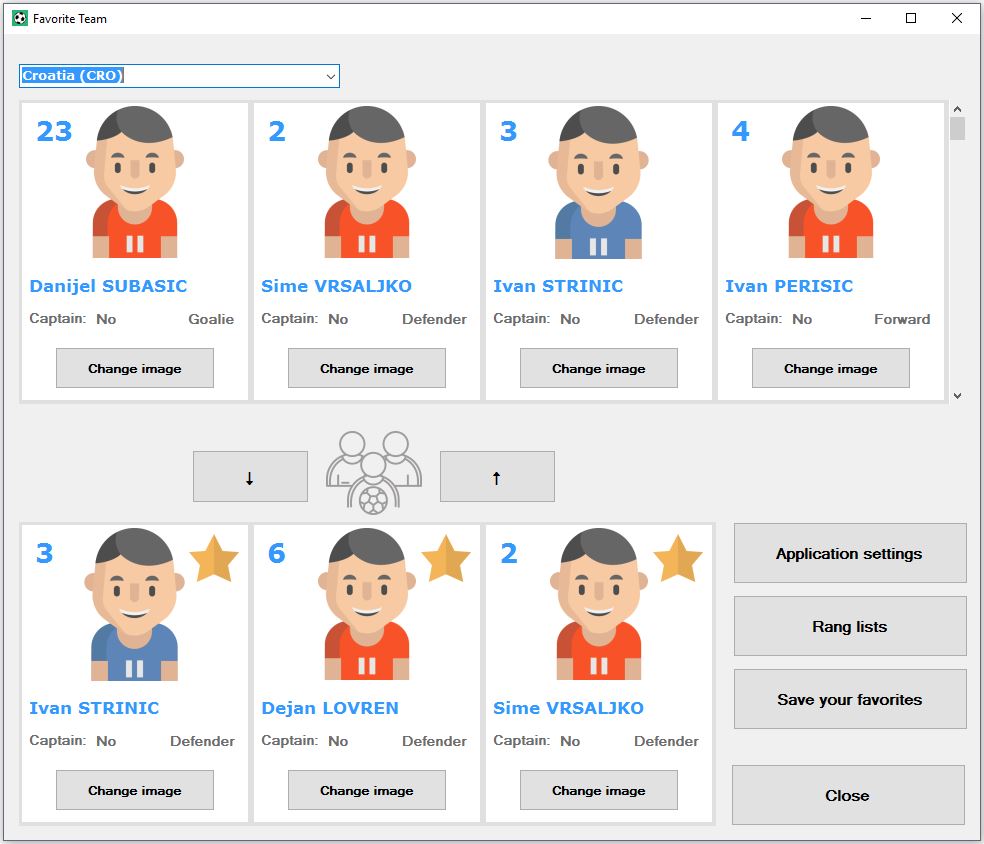Minimize the Favorite Team window
The image size is (984, 844).
point(866,18)
